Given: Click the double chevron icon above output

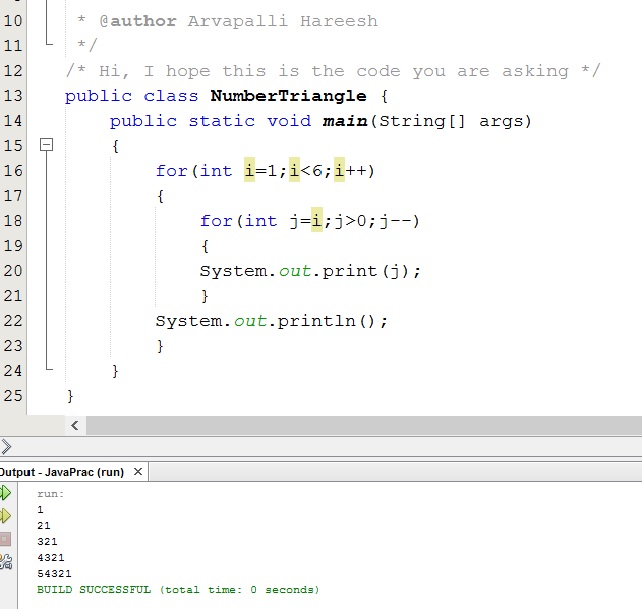Looking at the screenshot, I should 6,447.
